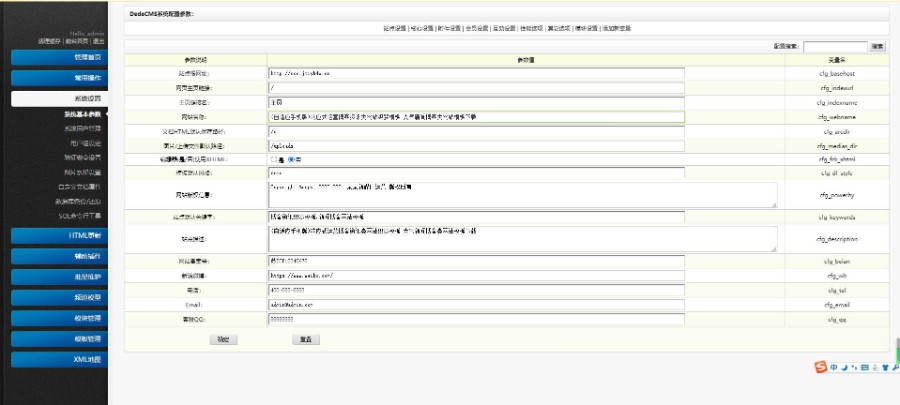Expand the 辅助插件 sidebar menu
Screen dimensions: 900x405
(59, 256)
